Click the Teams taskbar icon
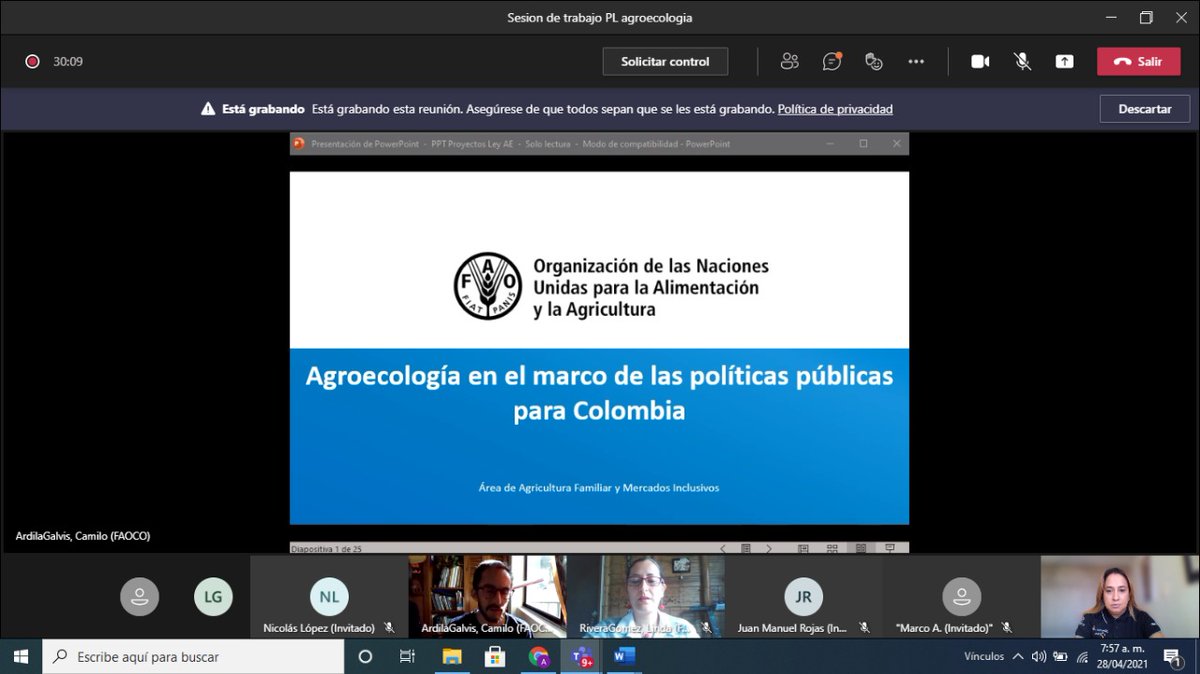Viewport: 1200px width, 674px height. point(581,656)
